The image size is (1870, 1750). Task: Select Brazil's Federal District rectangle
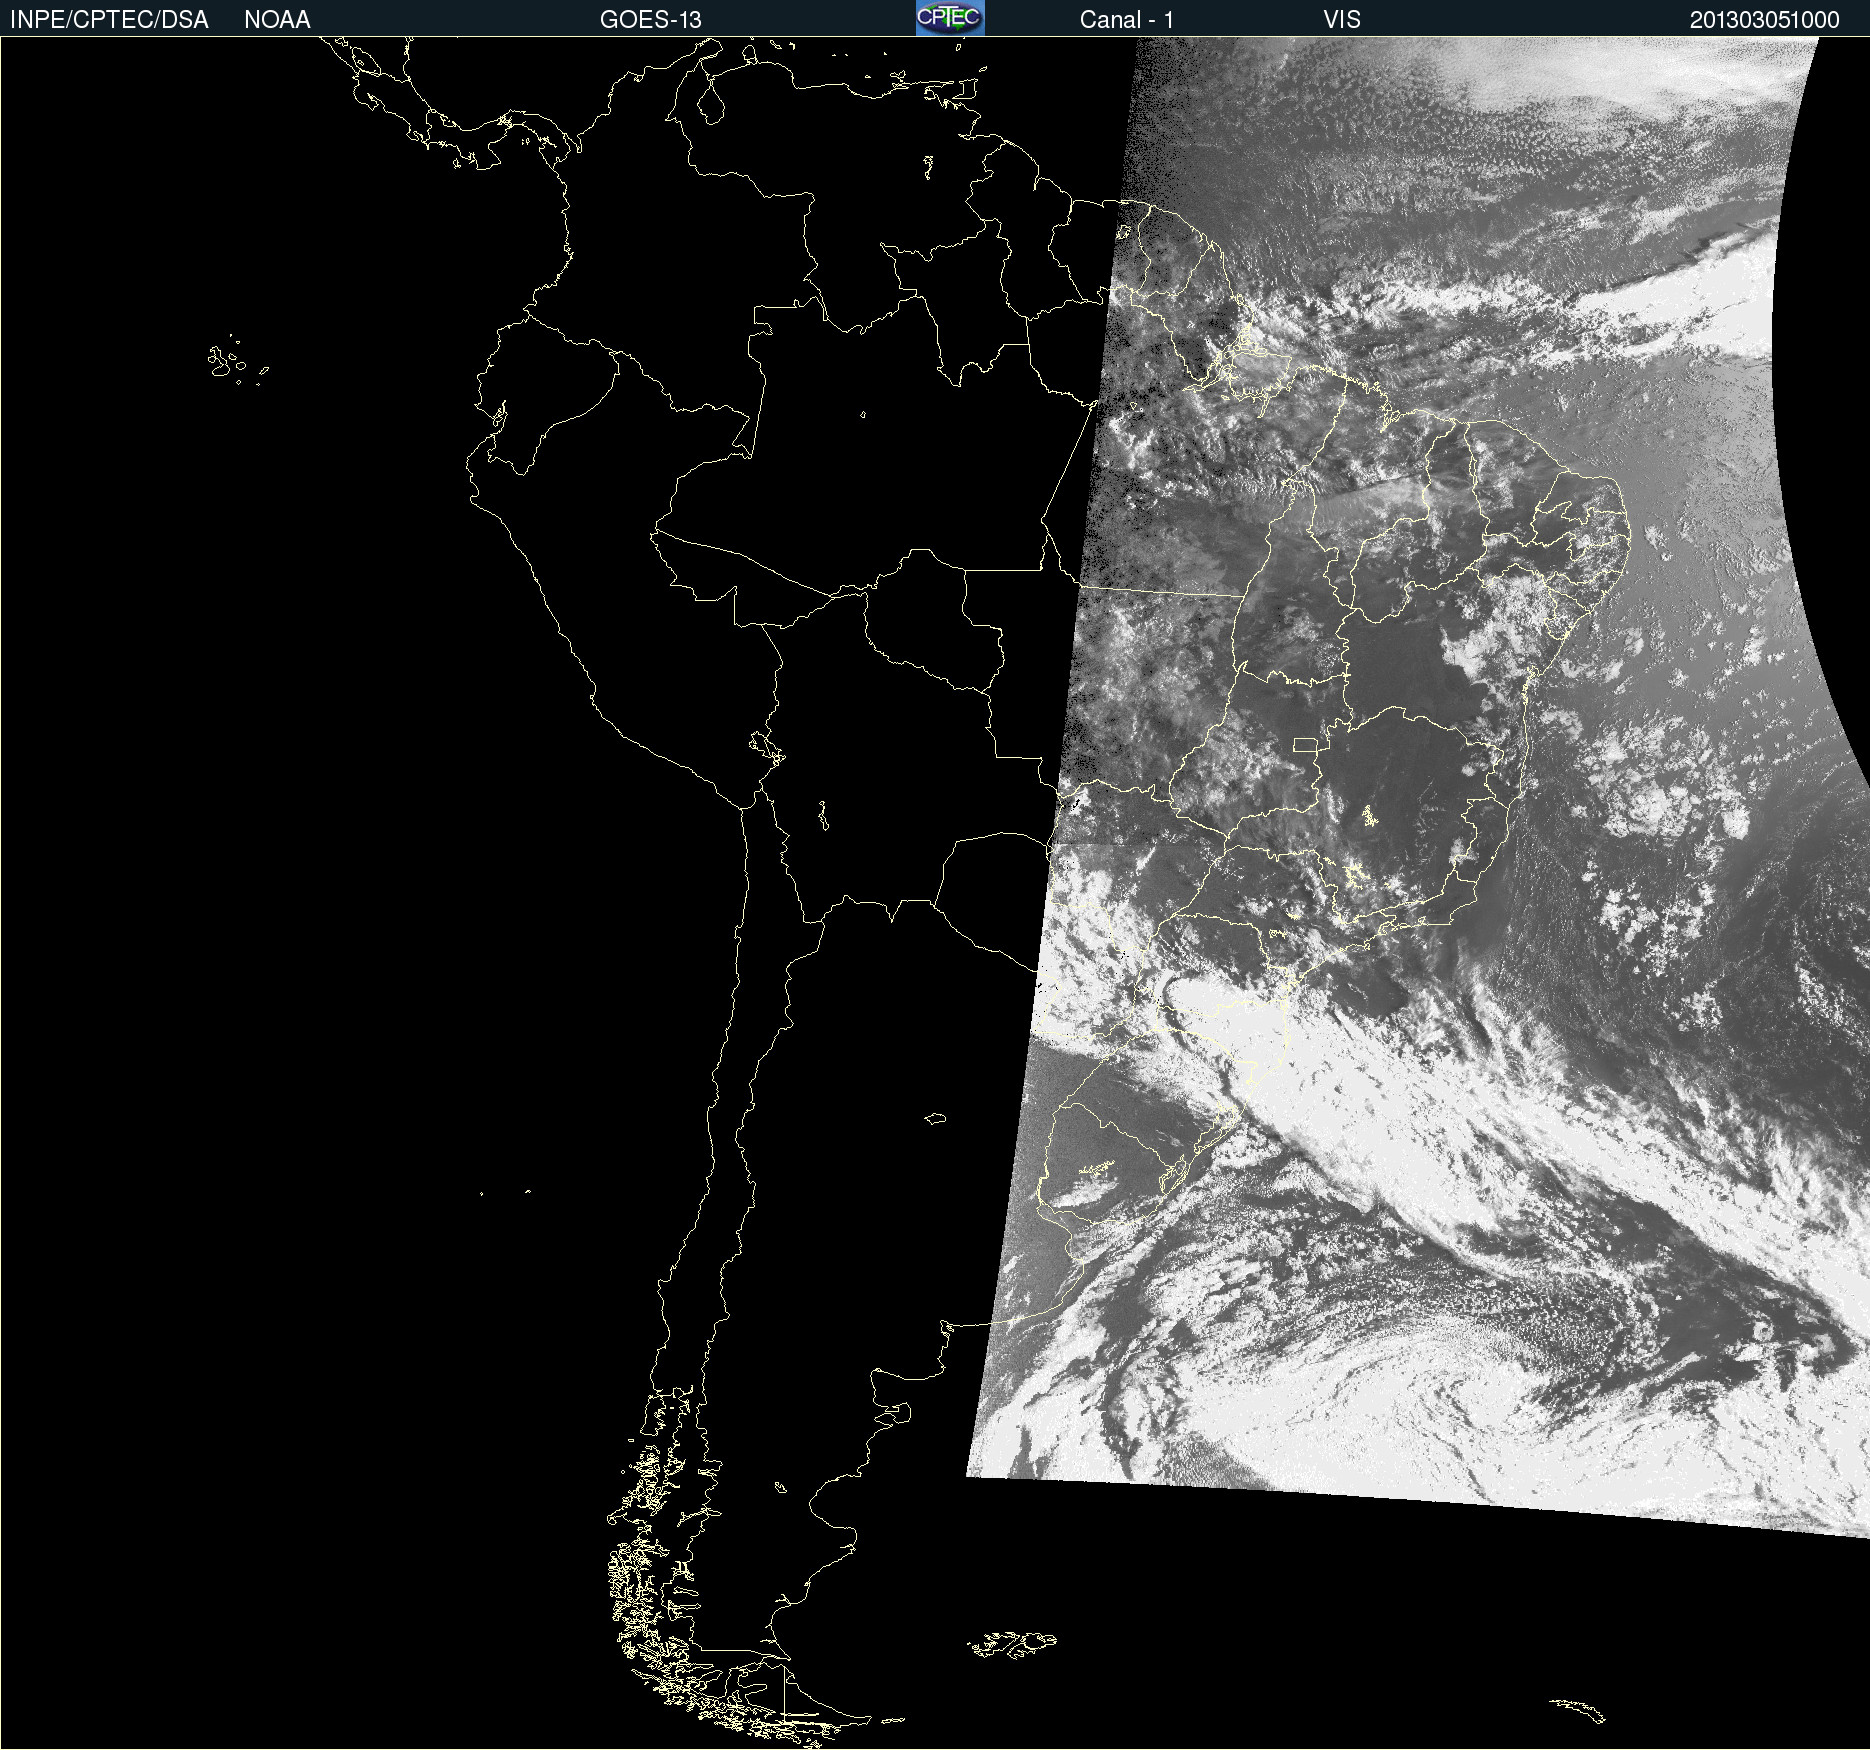click(x=1305, y=744)
